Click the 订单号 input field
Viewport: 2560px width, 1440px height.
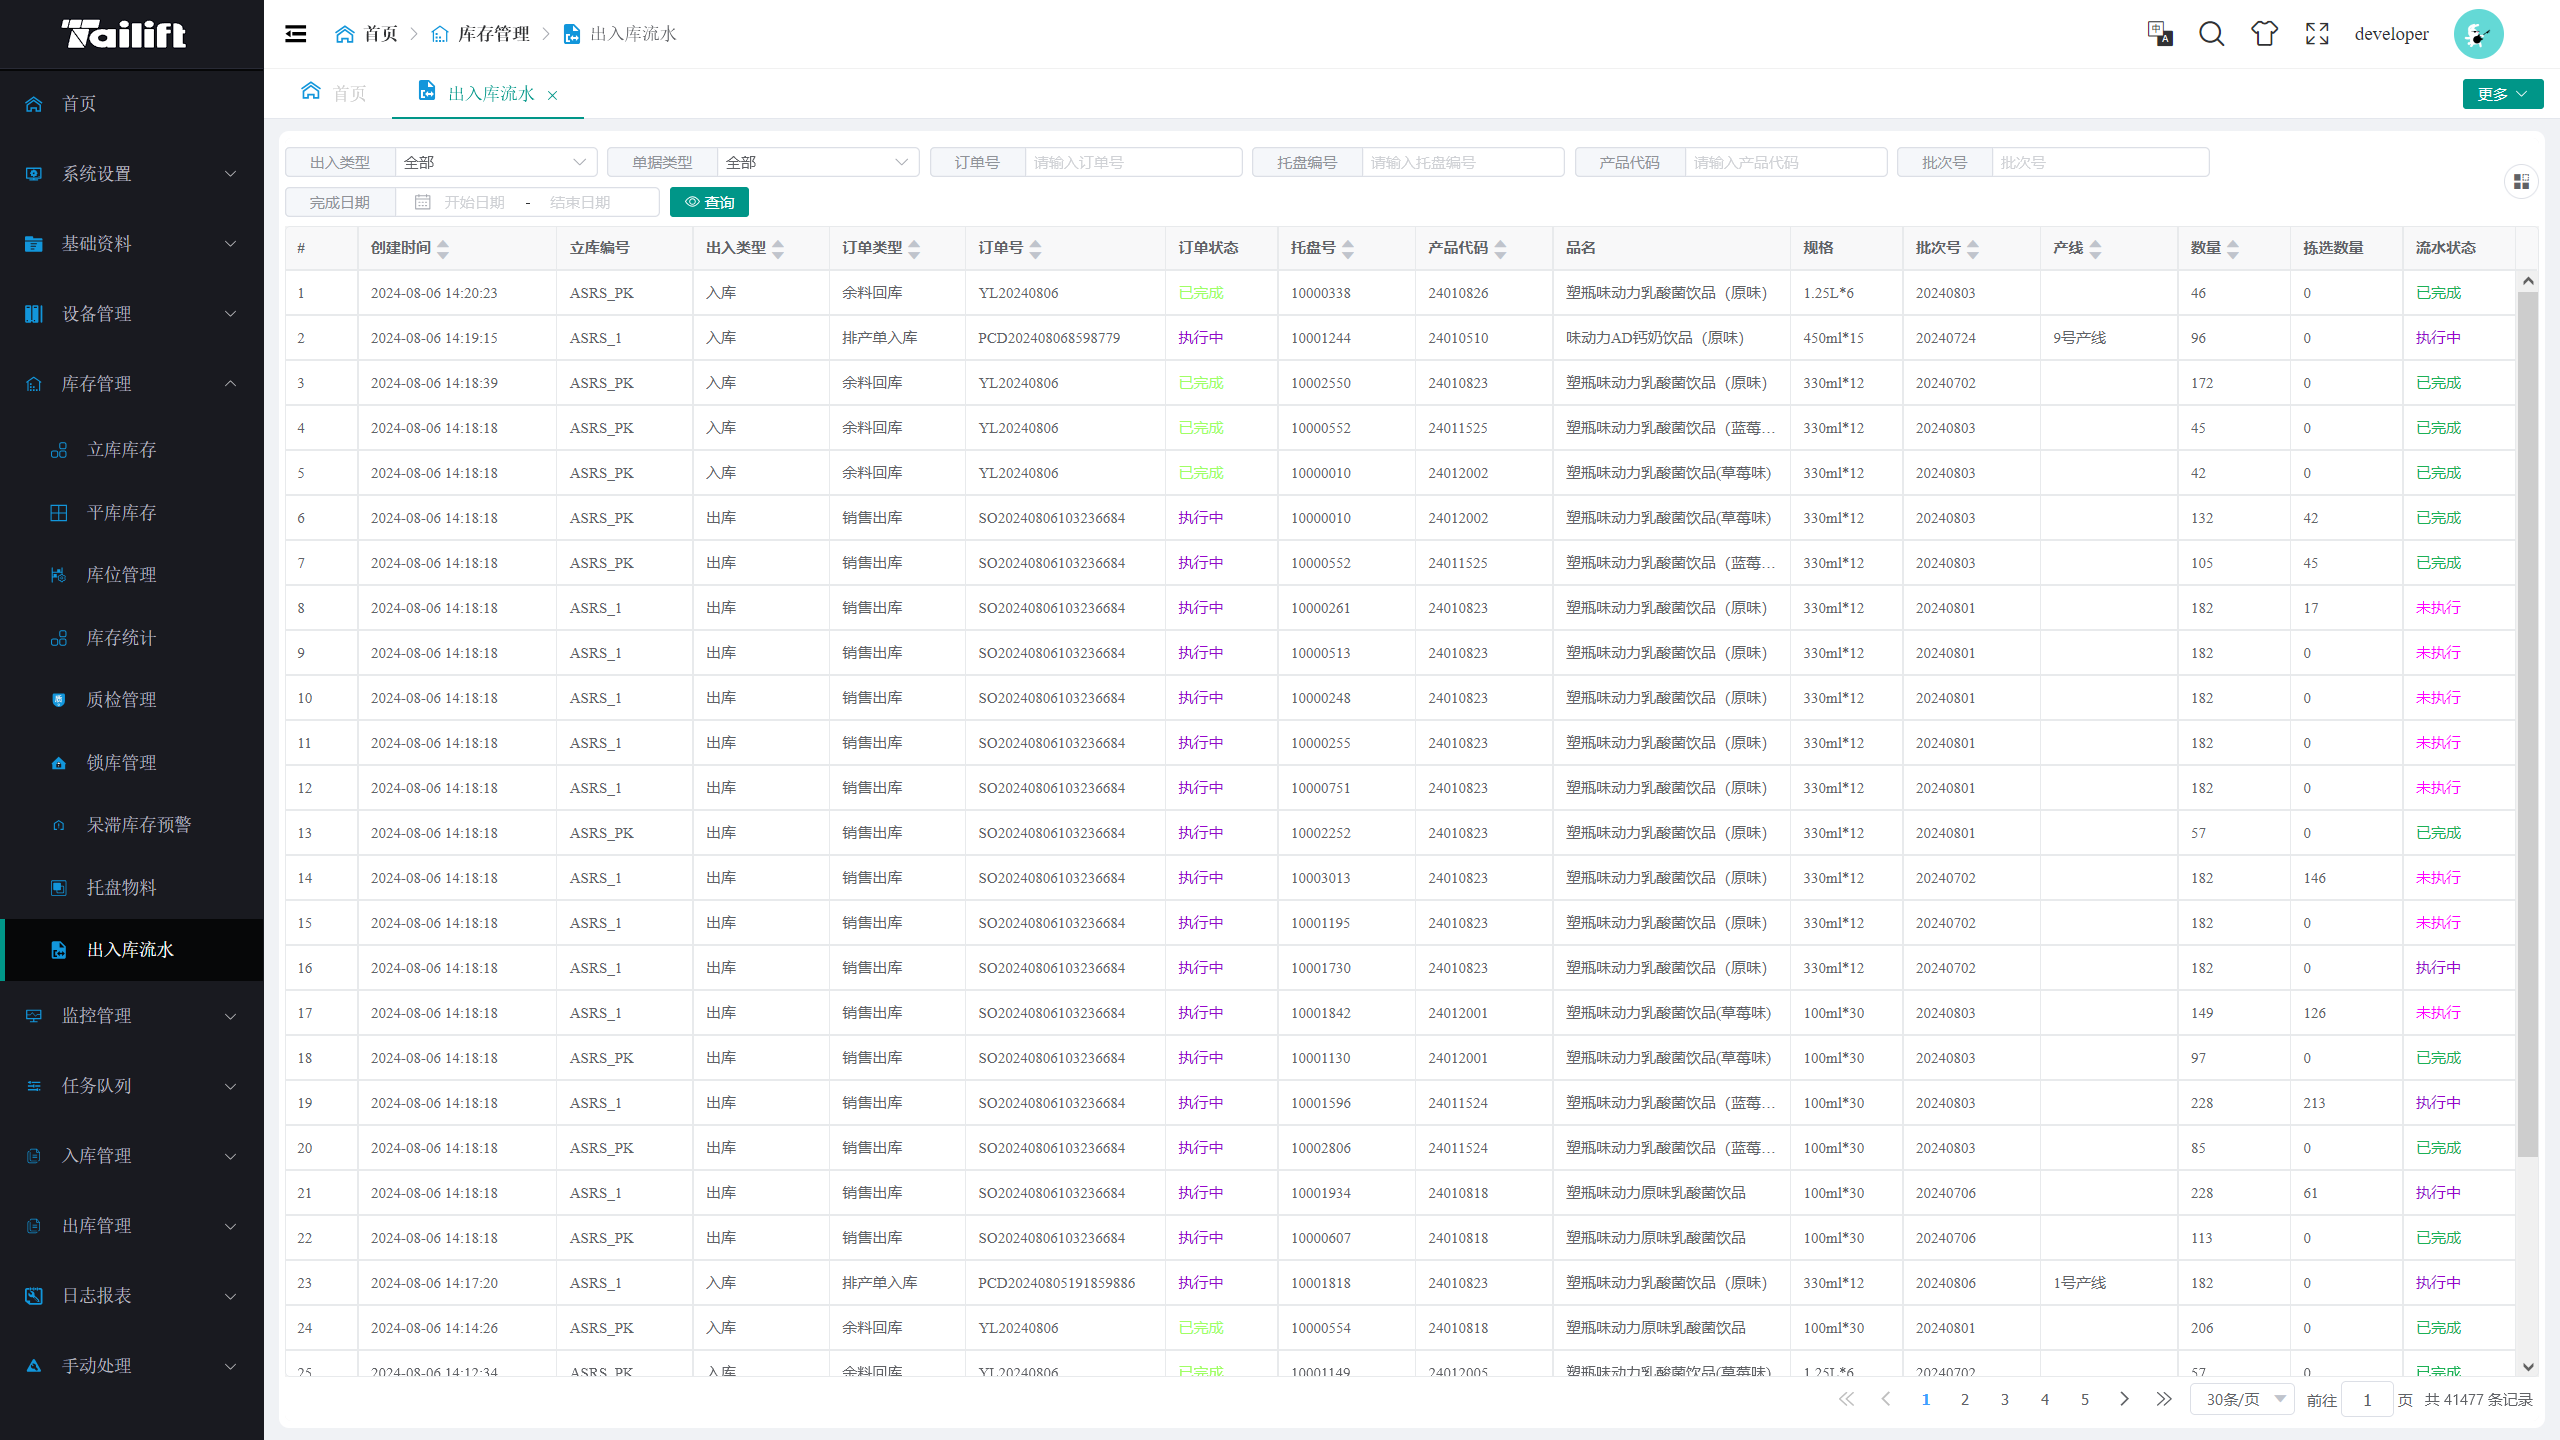[1132, 162]
